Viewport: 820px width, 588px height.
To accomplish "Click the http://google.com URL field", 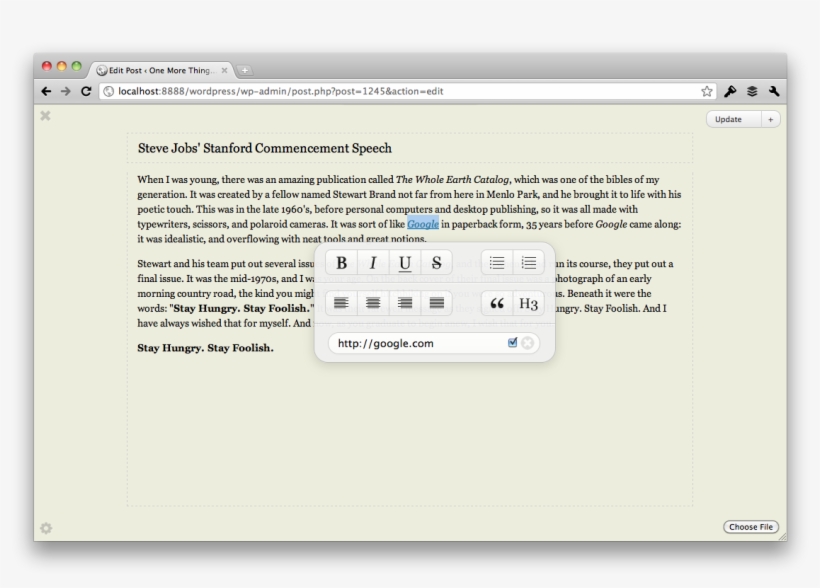I will (x=415, y=343).
